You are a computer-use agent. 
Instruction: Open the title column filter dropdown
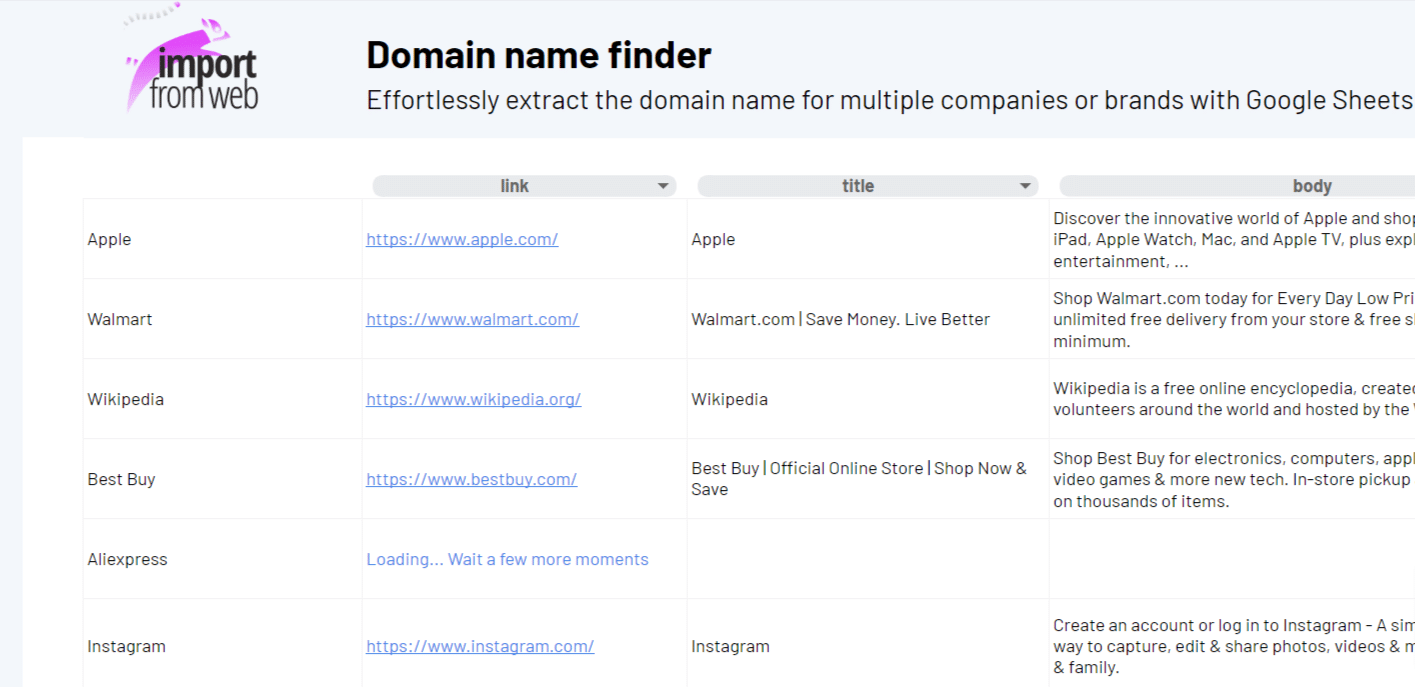click(1024, 186)
